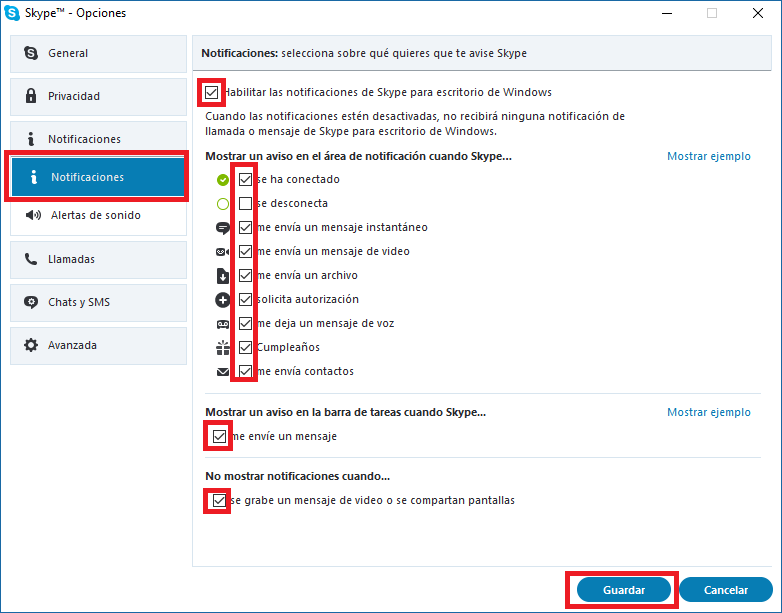Click the padlock icon beside Privacidad

pos(31,96)
